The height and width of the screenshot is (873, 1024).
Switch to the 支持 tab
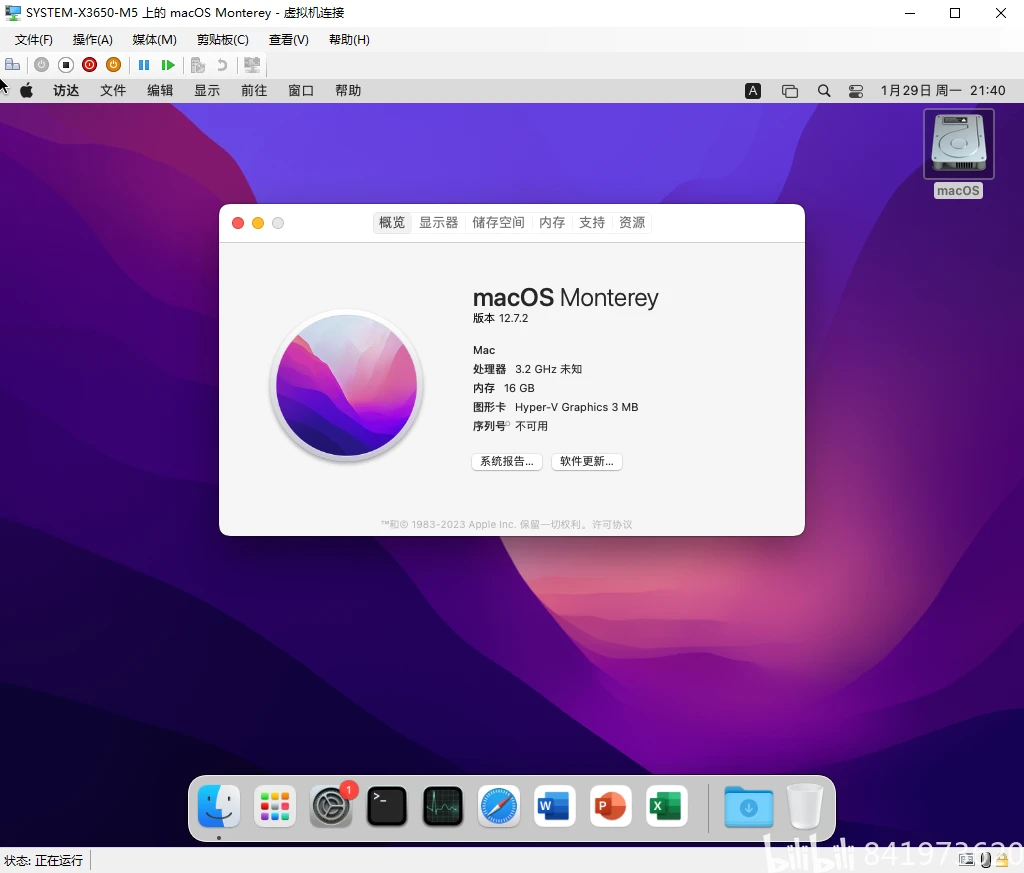coord(592,223)
